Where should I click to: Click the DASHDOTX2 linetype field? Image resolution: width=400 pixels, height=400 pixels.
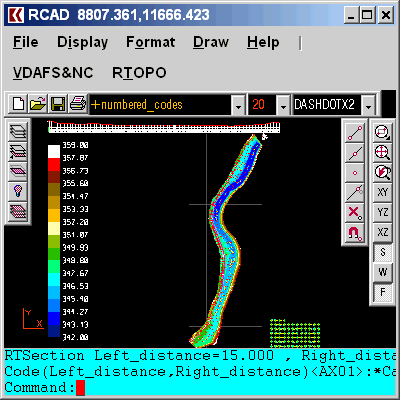327,105
